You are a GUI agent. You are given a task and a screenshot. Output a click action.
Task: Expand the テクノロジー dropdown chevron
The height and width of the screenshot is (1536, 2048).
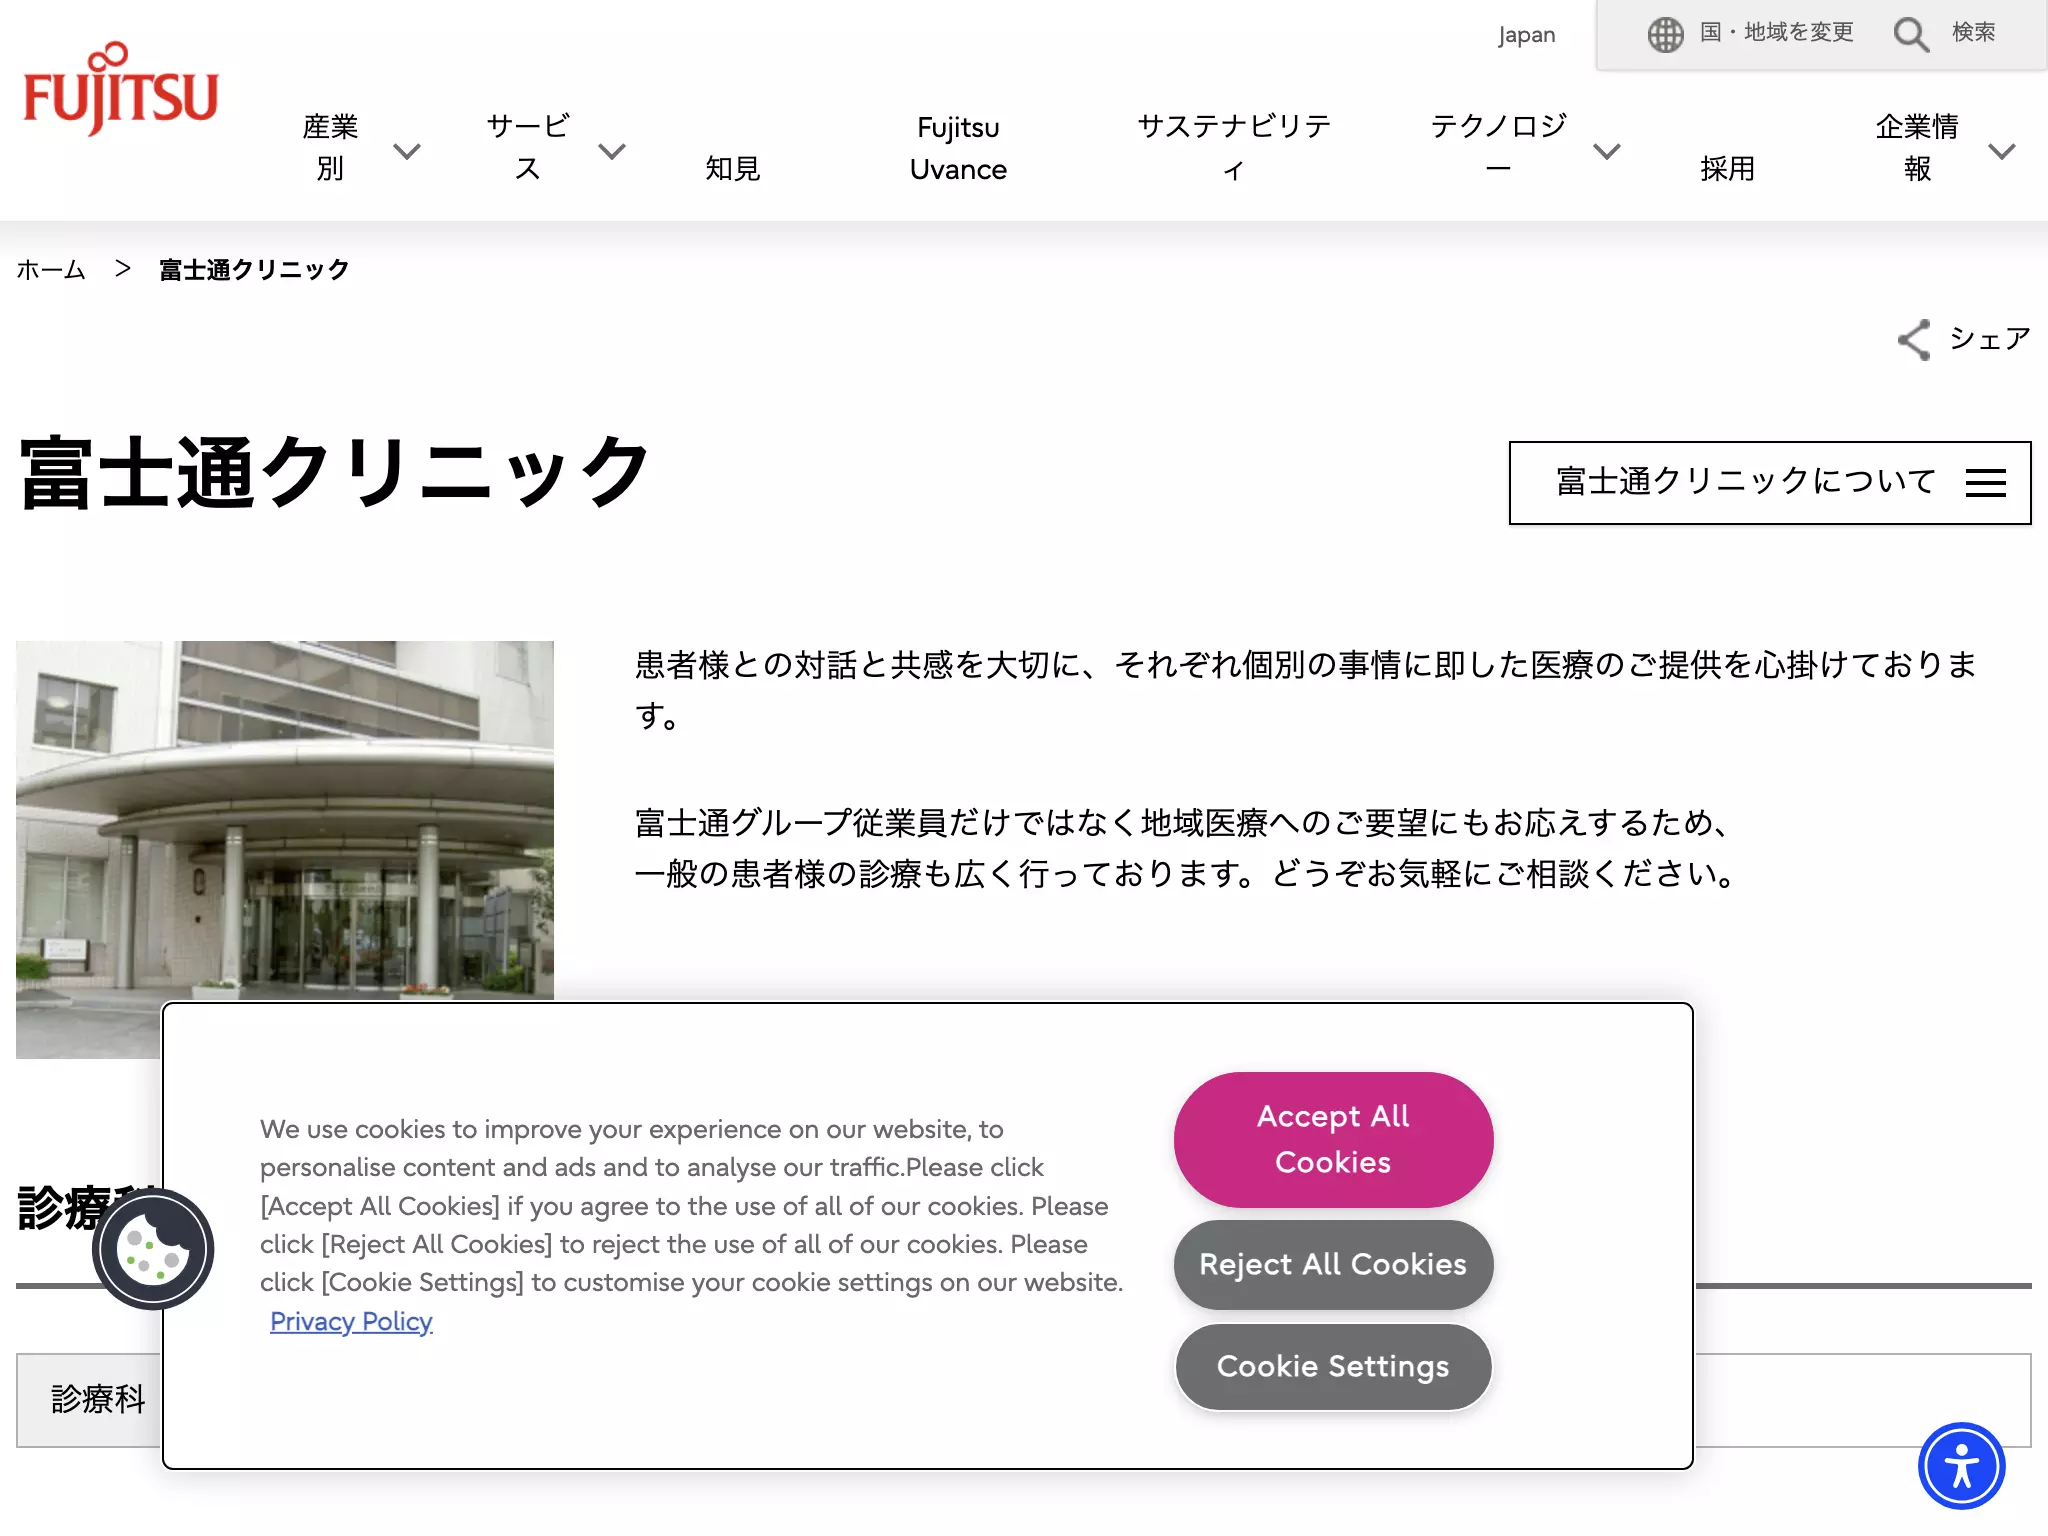pyautogui.click(x=1606, y=151)
